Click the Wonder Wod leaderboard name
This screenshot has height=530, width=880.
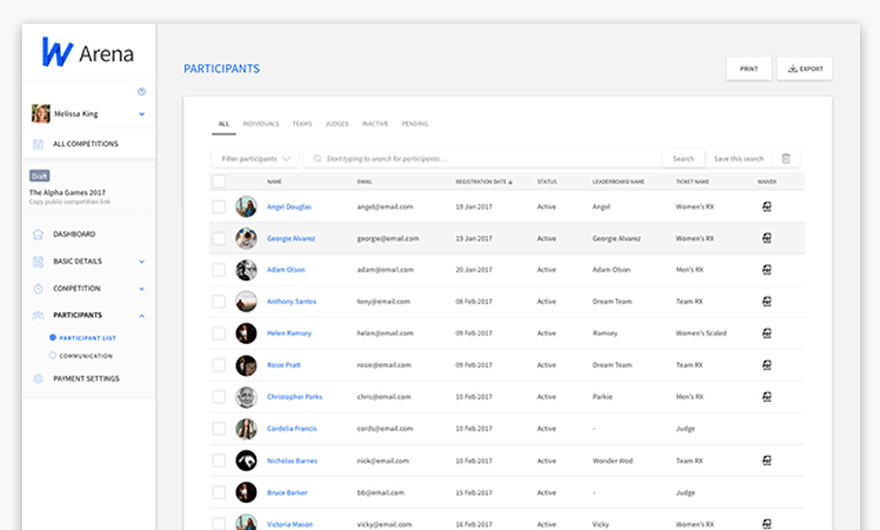612,461
